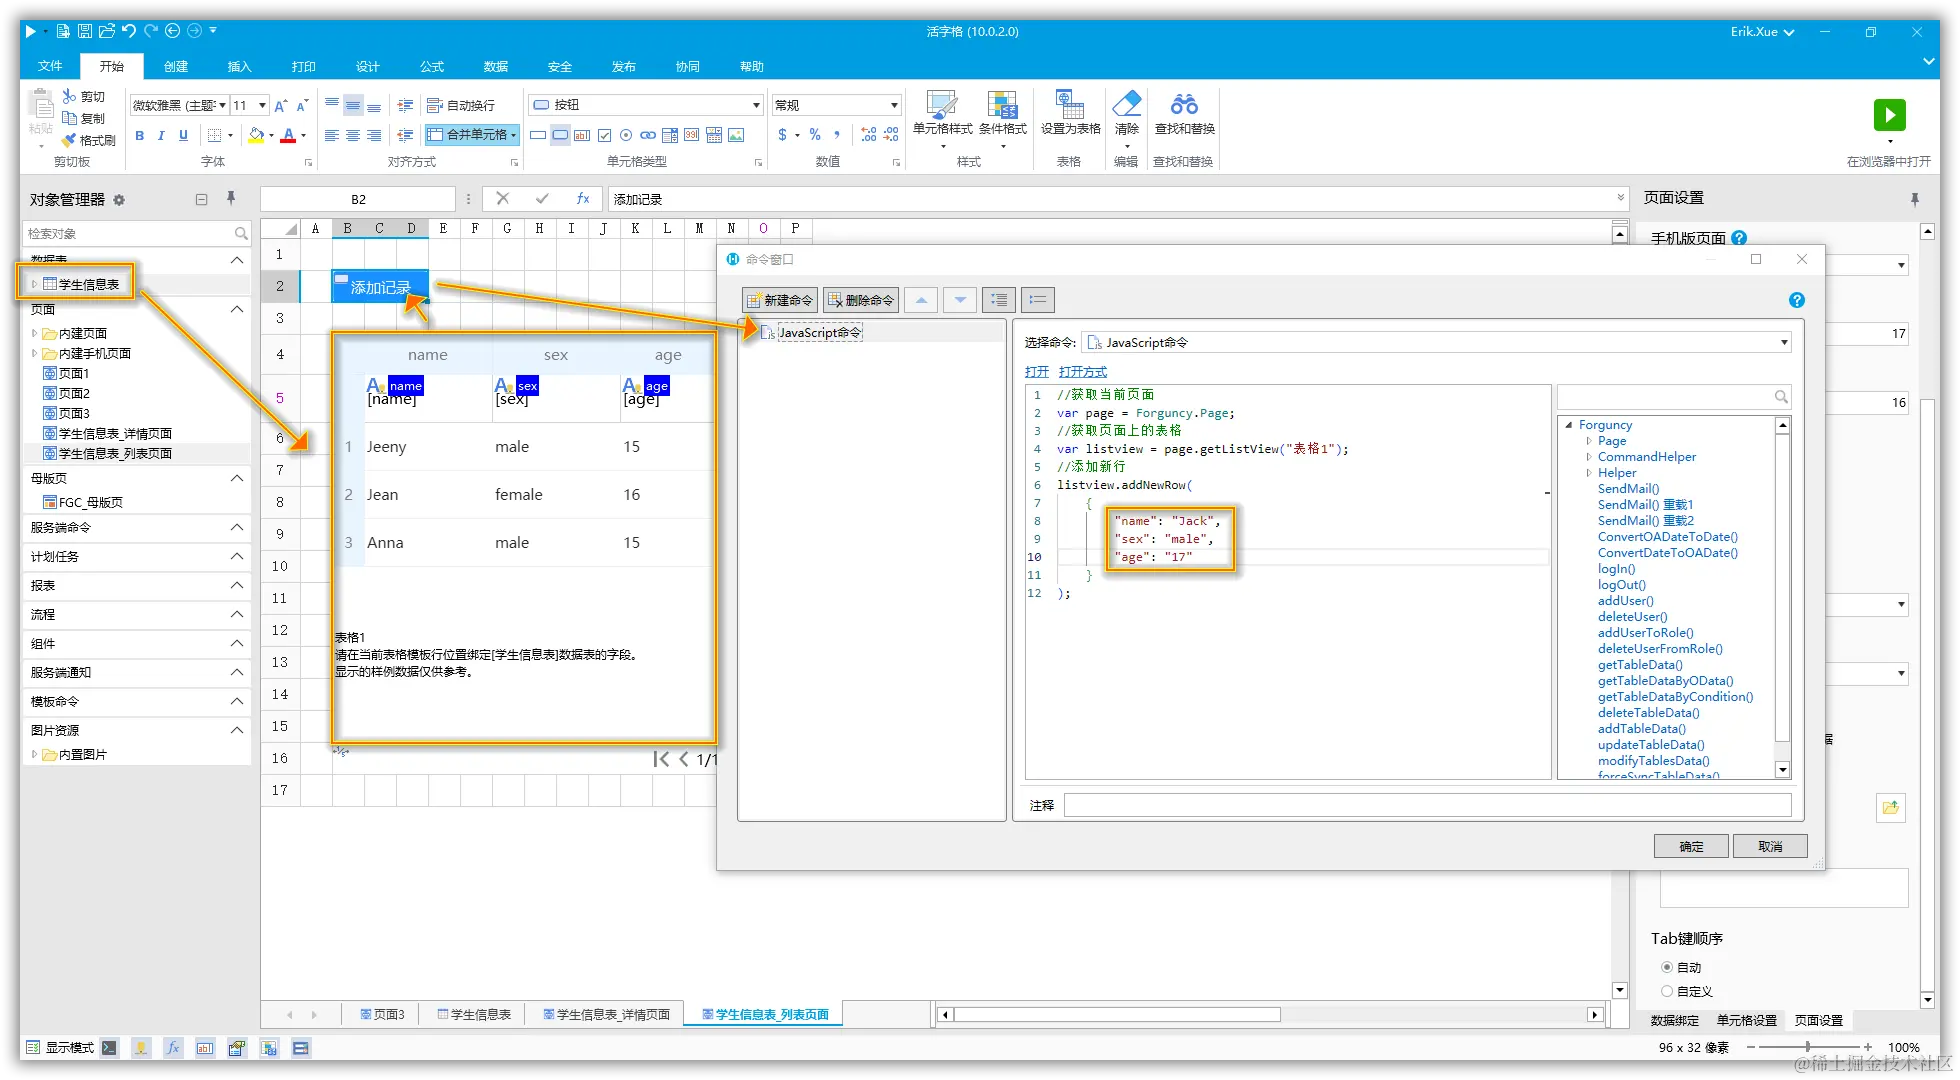
Task: Expand the 内建页面 tree folder
Action: 35,333
